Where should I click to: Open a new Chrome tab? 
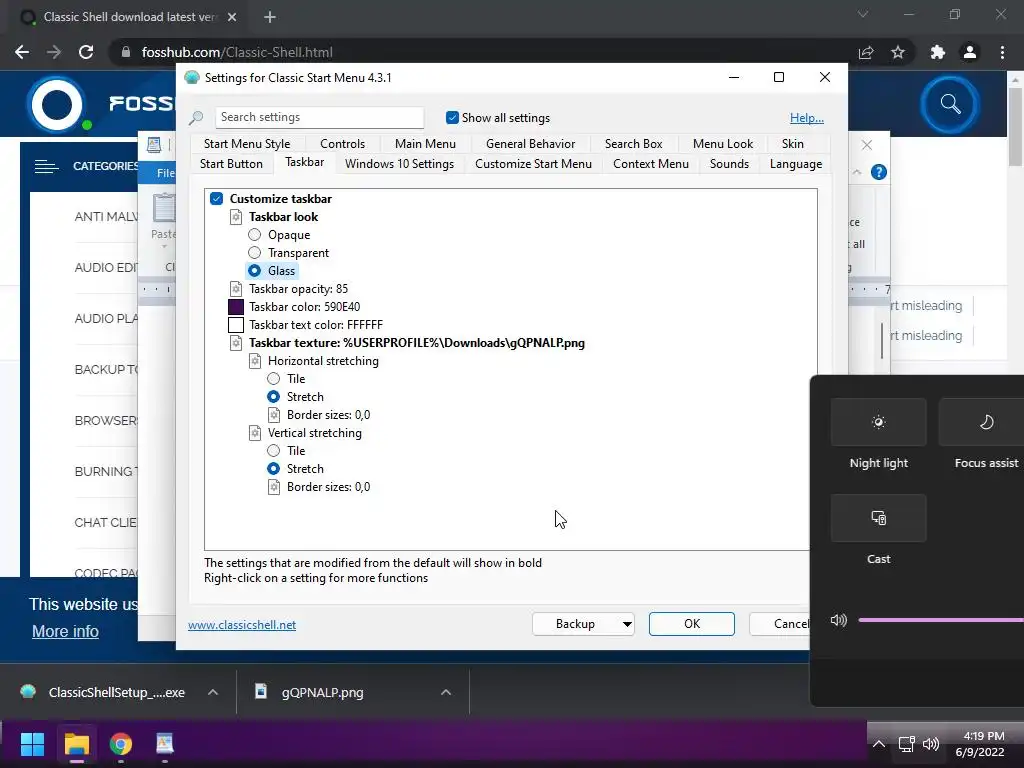(270, 17)
